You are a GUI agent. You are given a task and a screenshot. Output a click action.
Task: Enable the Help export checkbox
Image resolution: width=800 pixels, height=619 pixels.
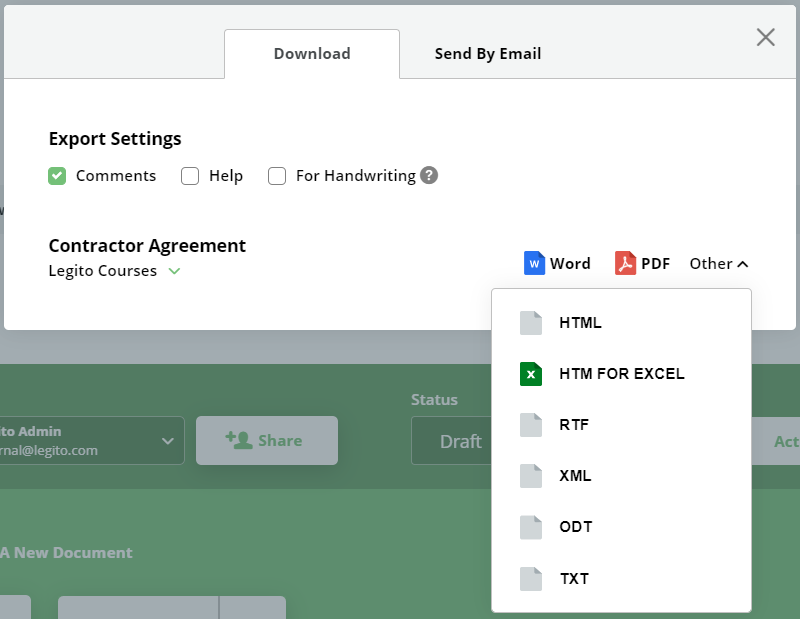coord(190,176)
